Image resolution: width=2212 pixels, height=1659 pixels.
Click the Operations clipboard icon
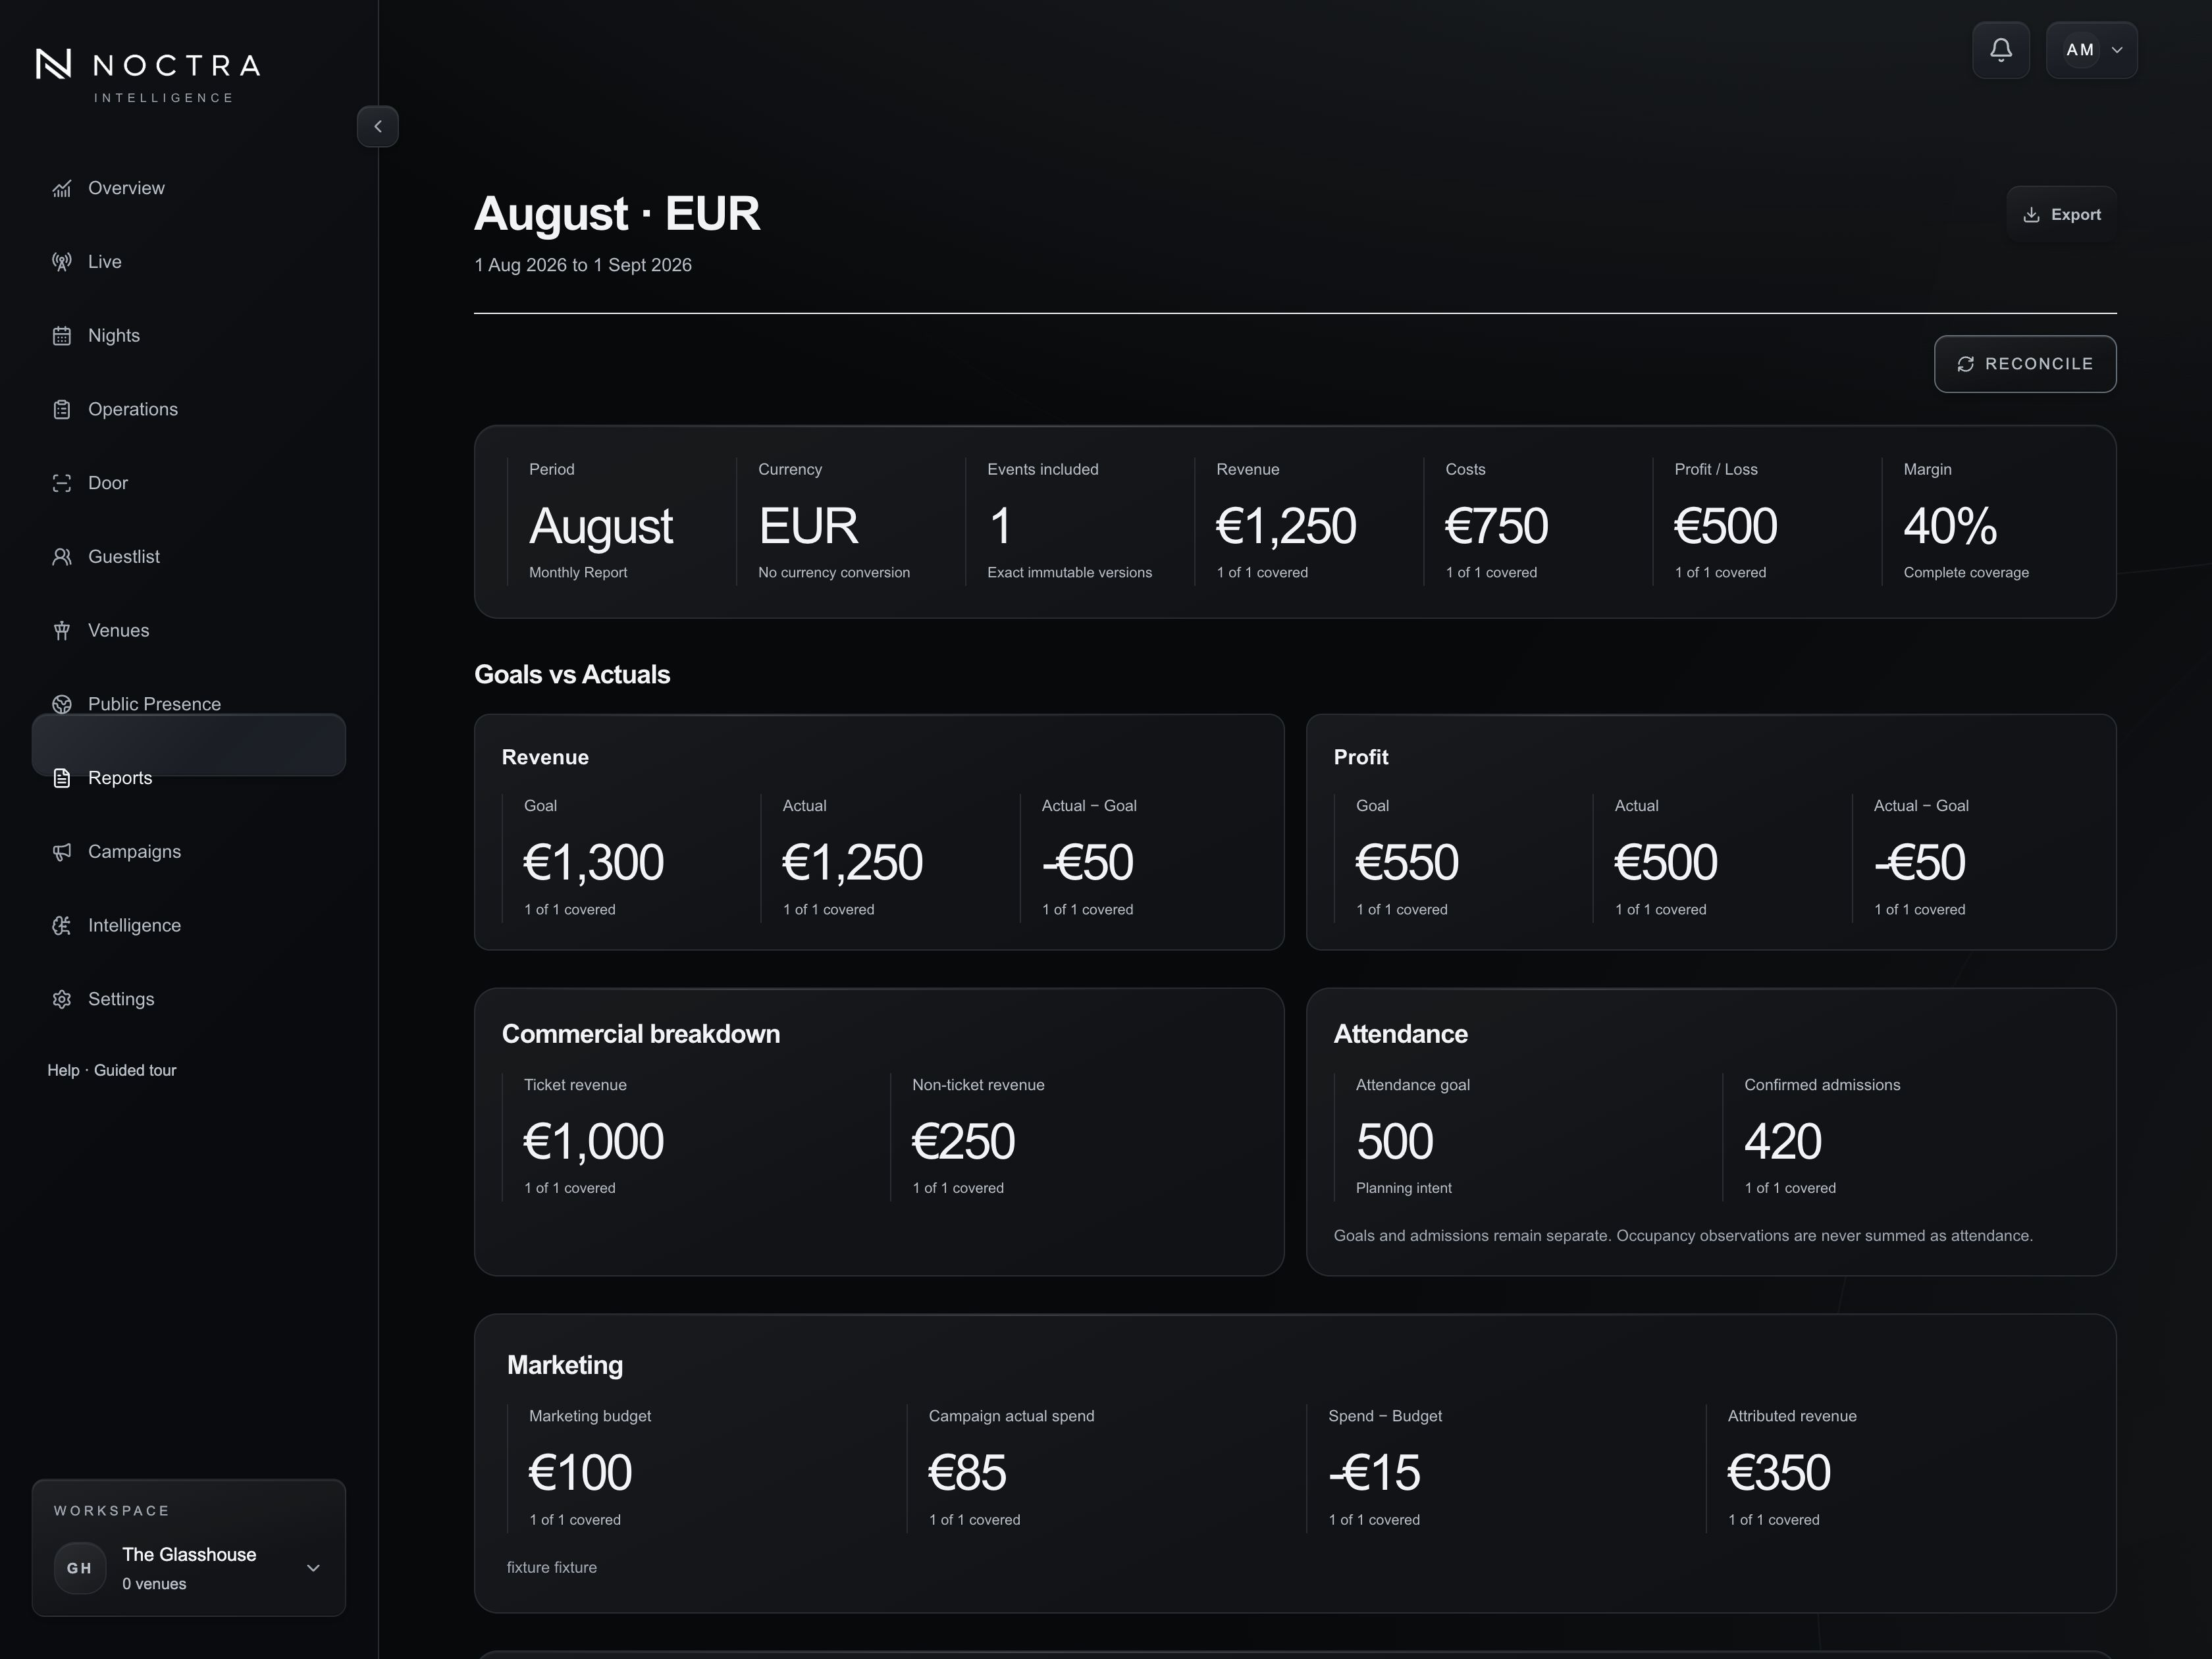point(62,409)
